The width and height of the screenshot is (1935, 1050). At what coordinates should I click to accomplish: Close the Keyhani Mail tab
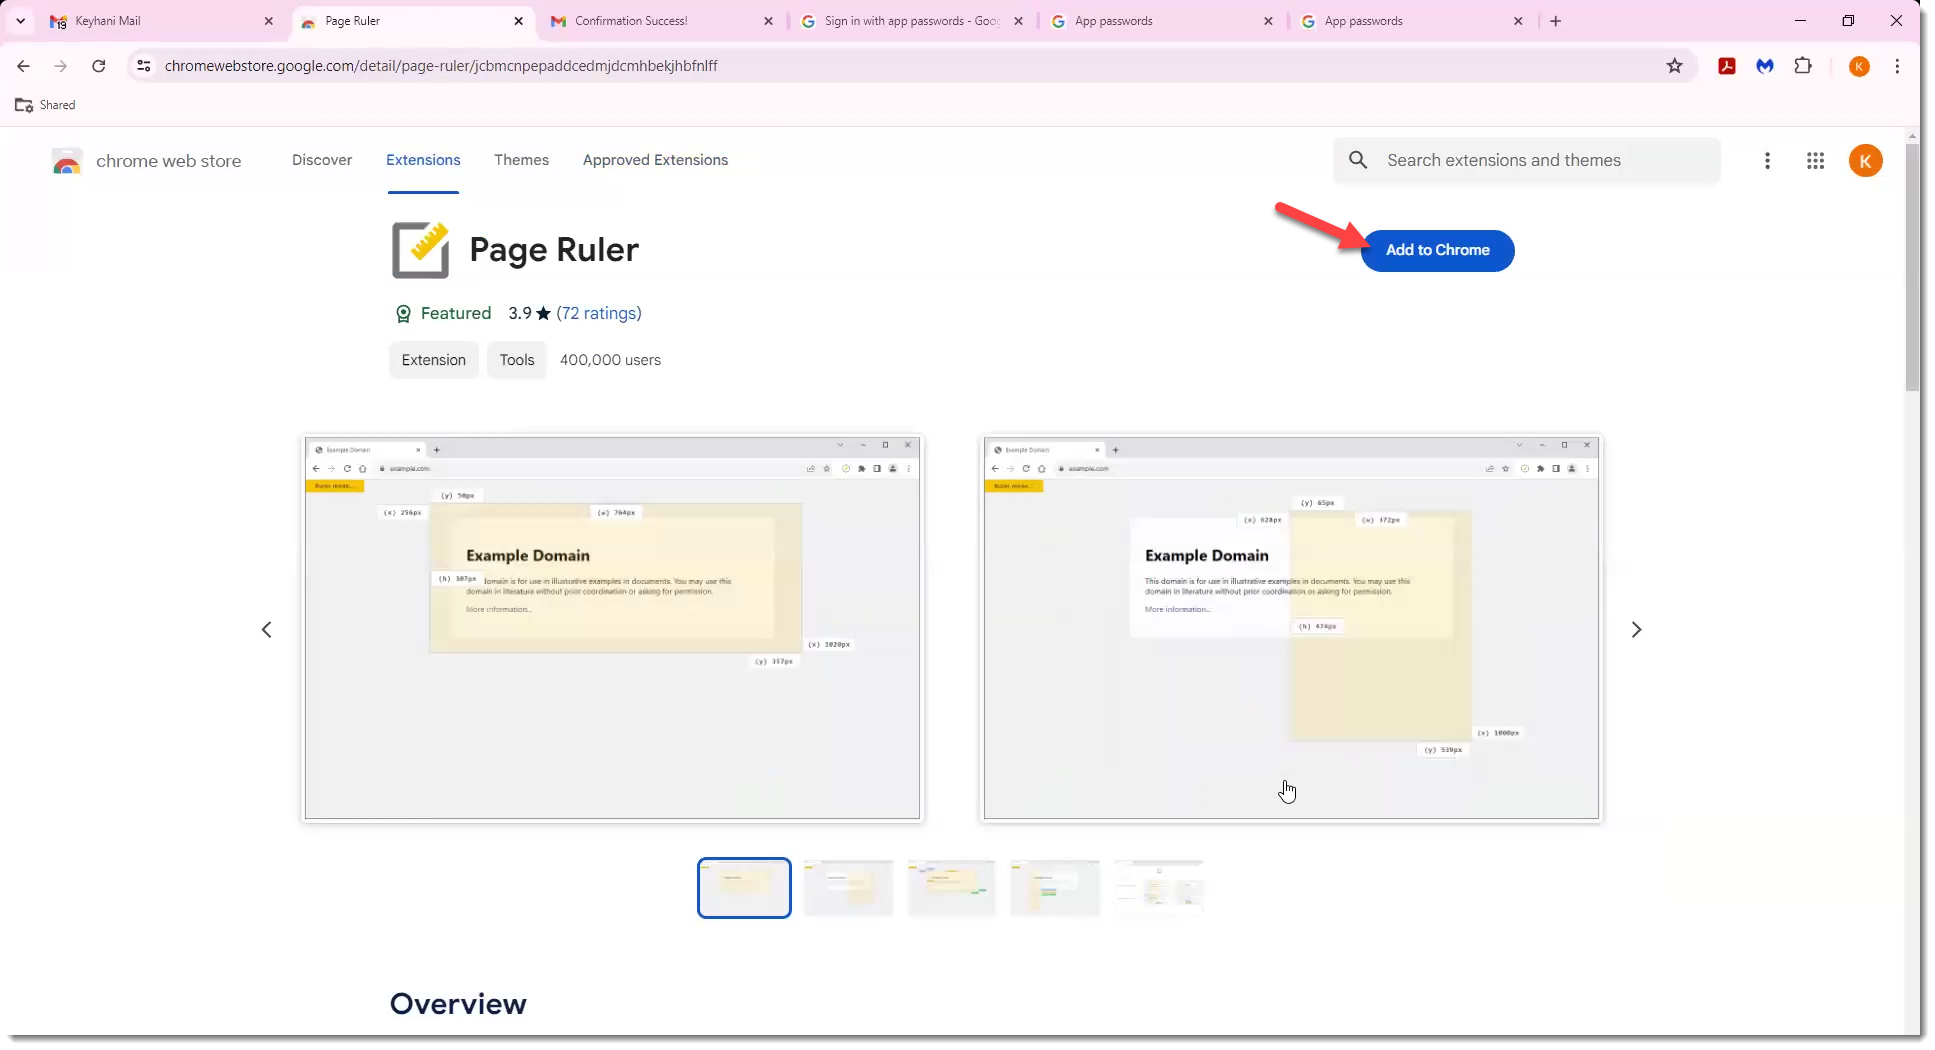(x=269, y=21)
